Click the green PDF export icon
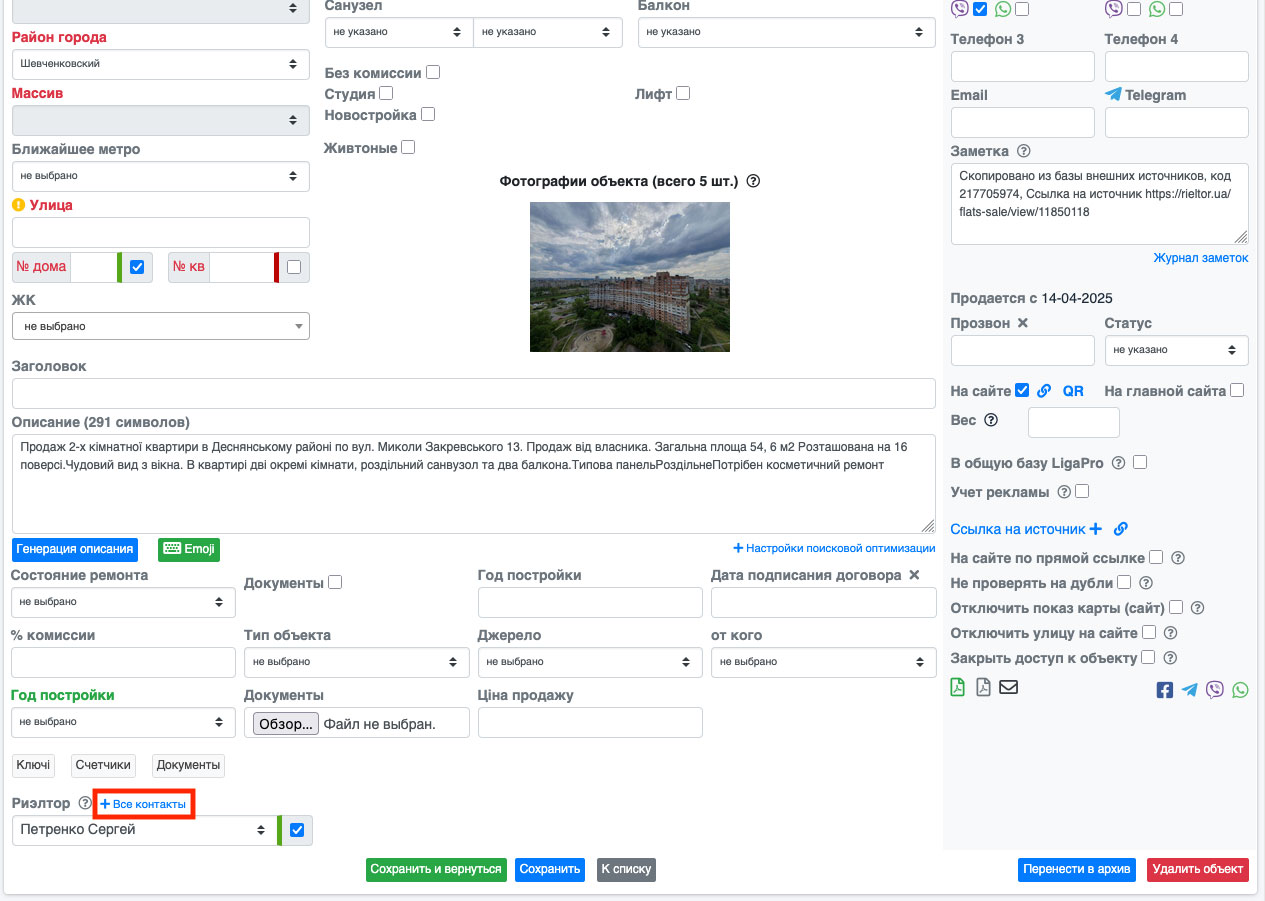The height and width of the screenshot is (901, 1265). (x=957, y=688)
